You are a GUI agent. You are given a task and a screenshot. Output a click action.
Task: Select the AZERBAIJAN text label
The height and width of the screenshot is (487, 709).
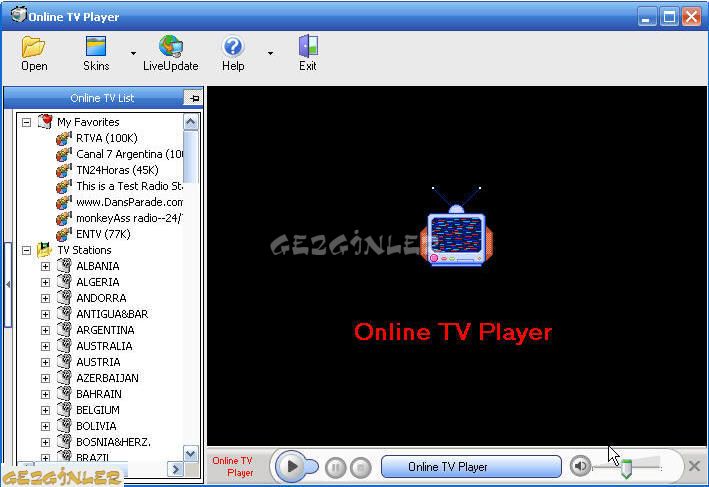[108, 378]
